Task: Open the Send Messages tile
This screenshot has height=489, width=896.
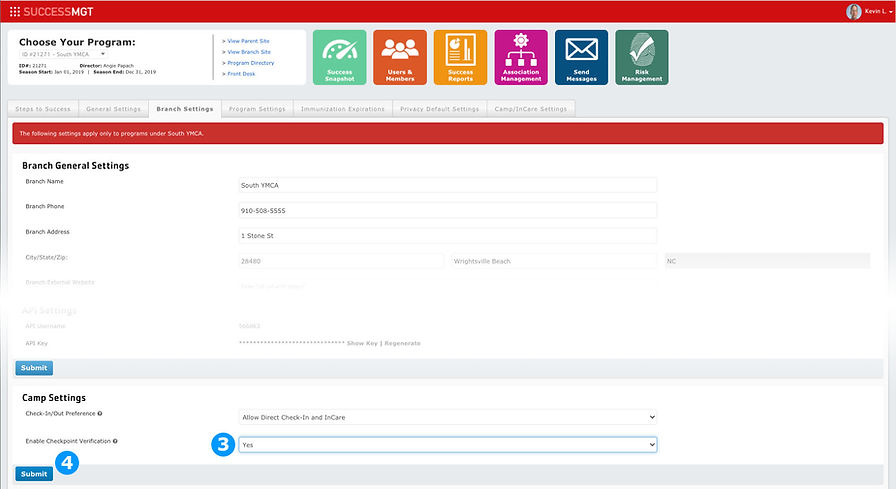Action: 582,58
